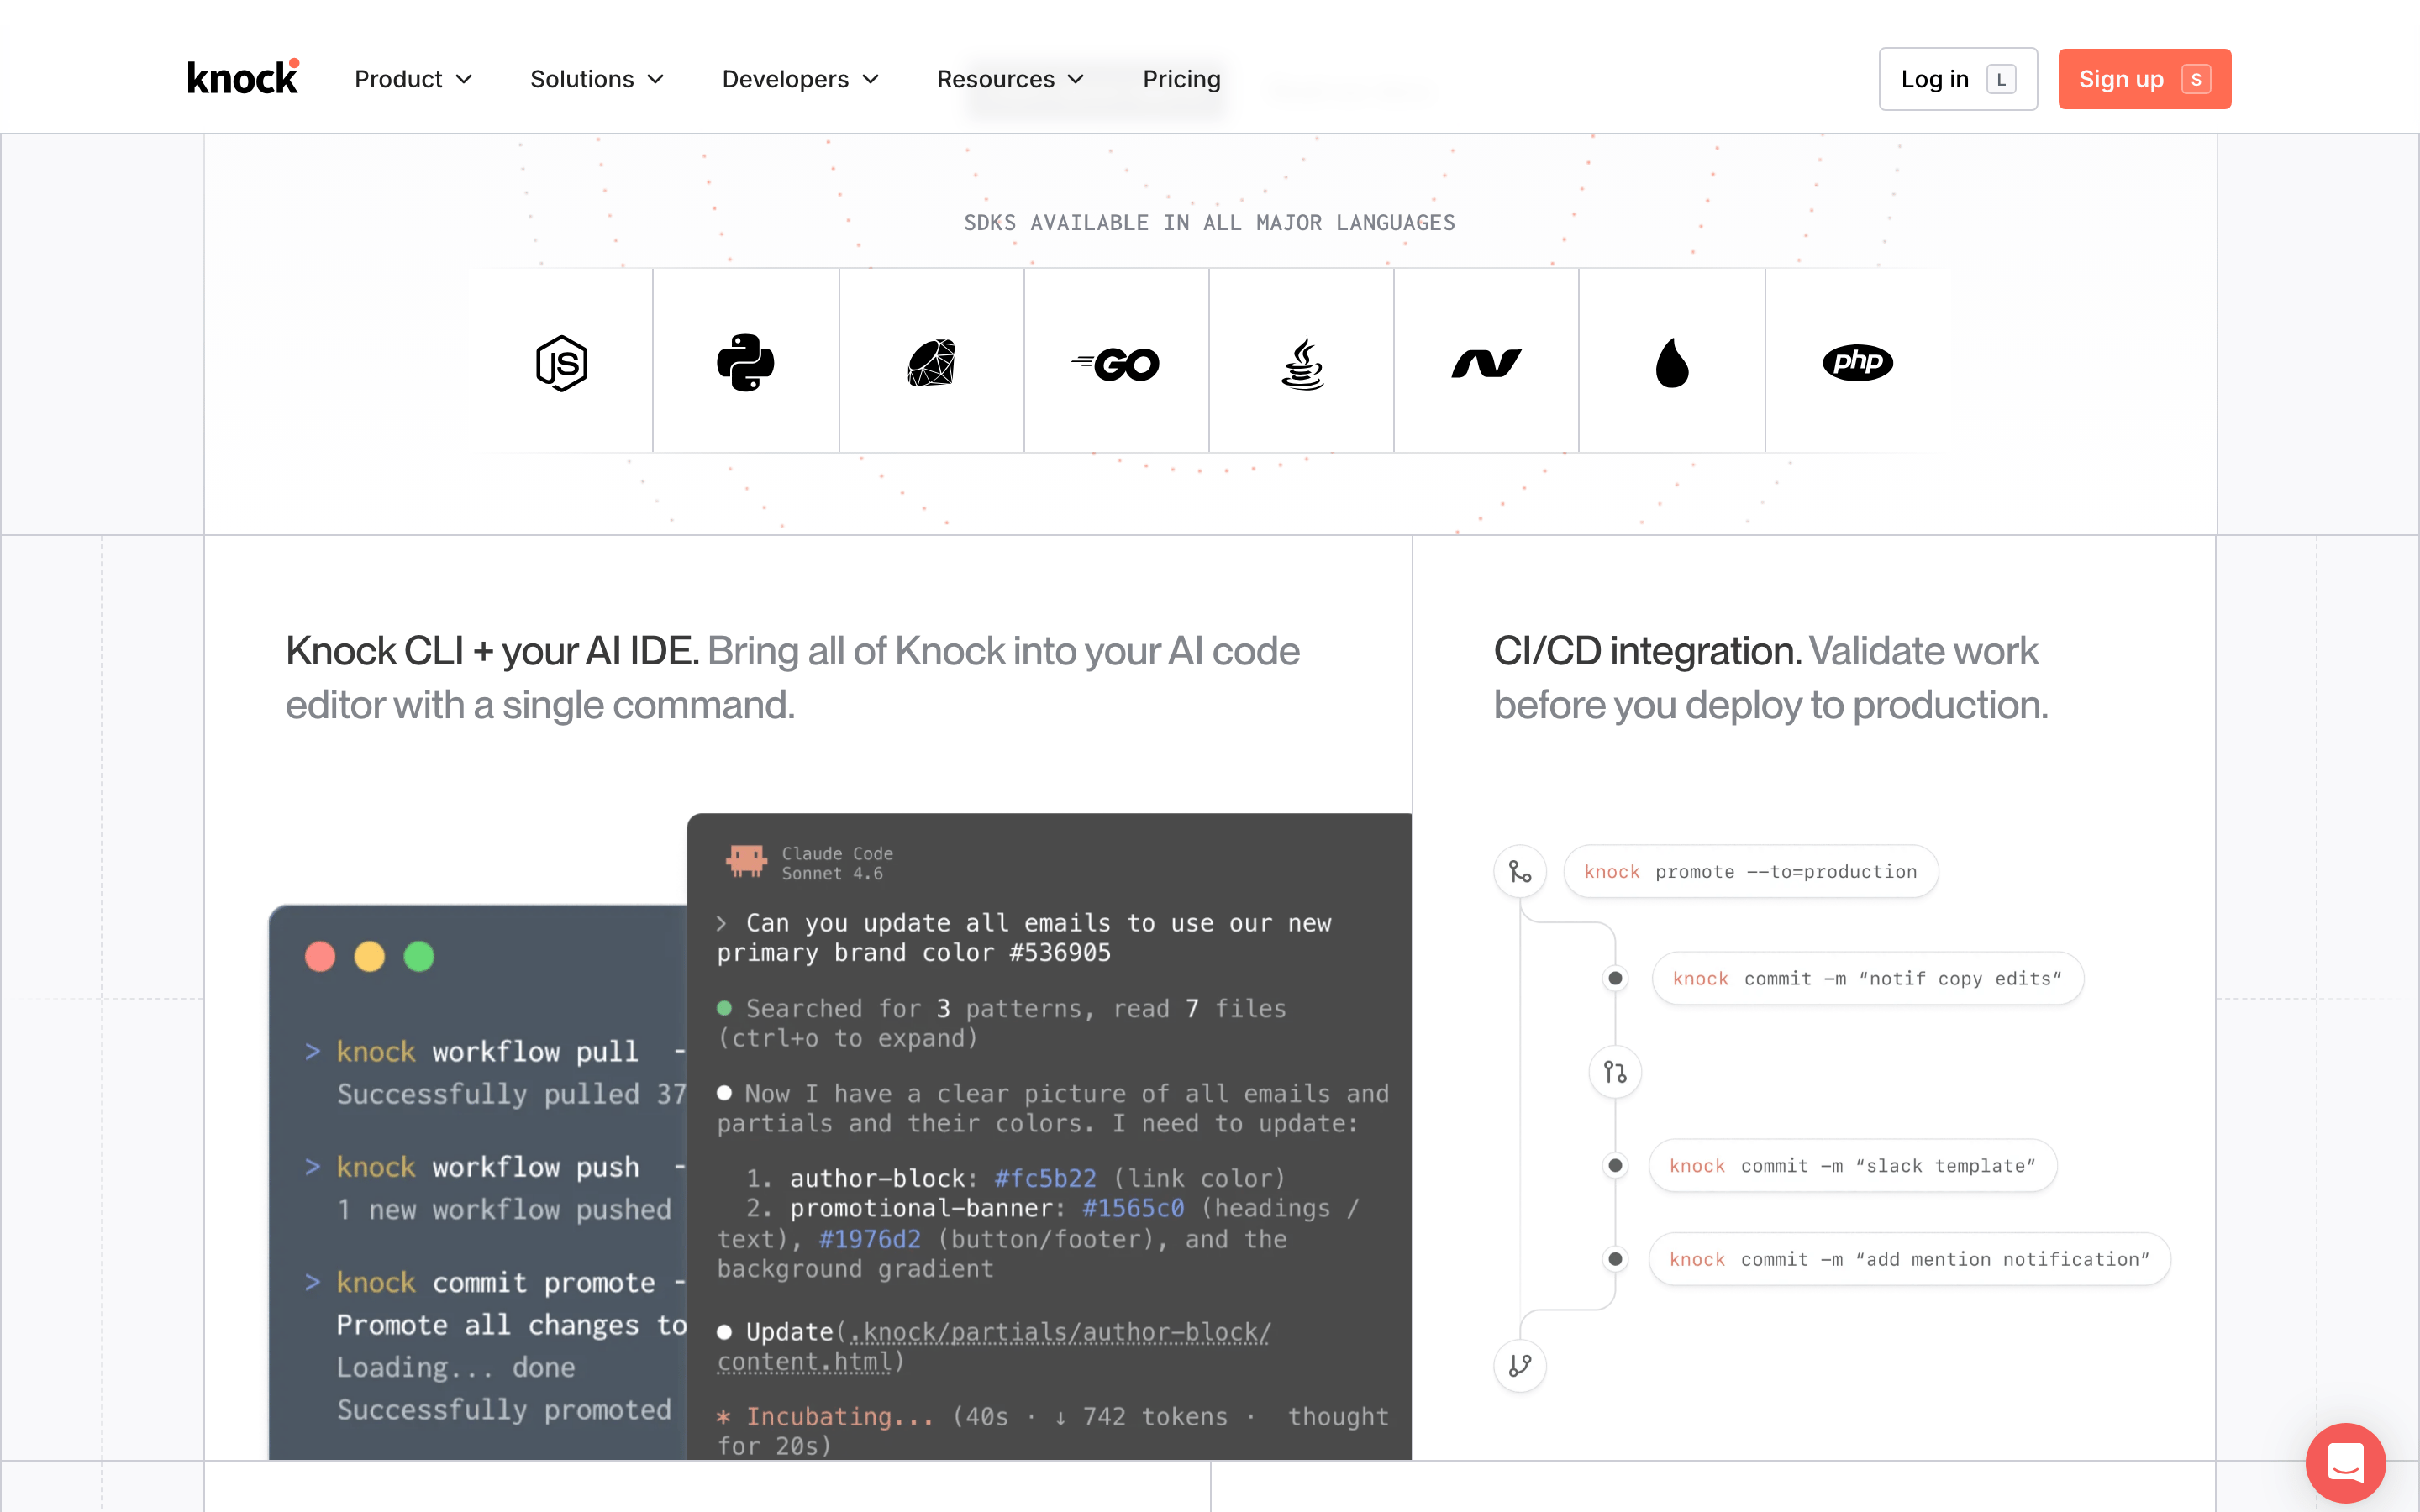Click the "Incubating..." status line
The height and width of the screenshot is (1512, 2420).
pyautogui.click(x=1053, y=1430)
